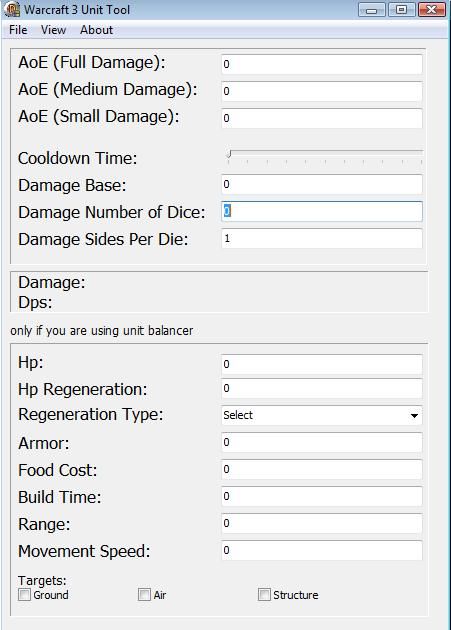451x630 pixels.
Task: Click the AoE (Small Damage) field
Action: click(x=322, y=118)
